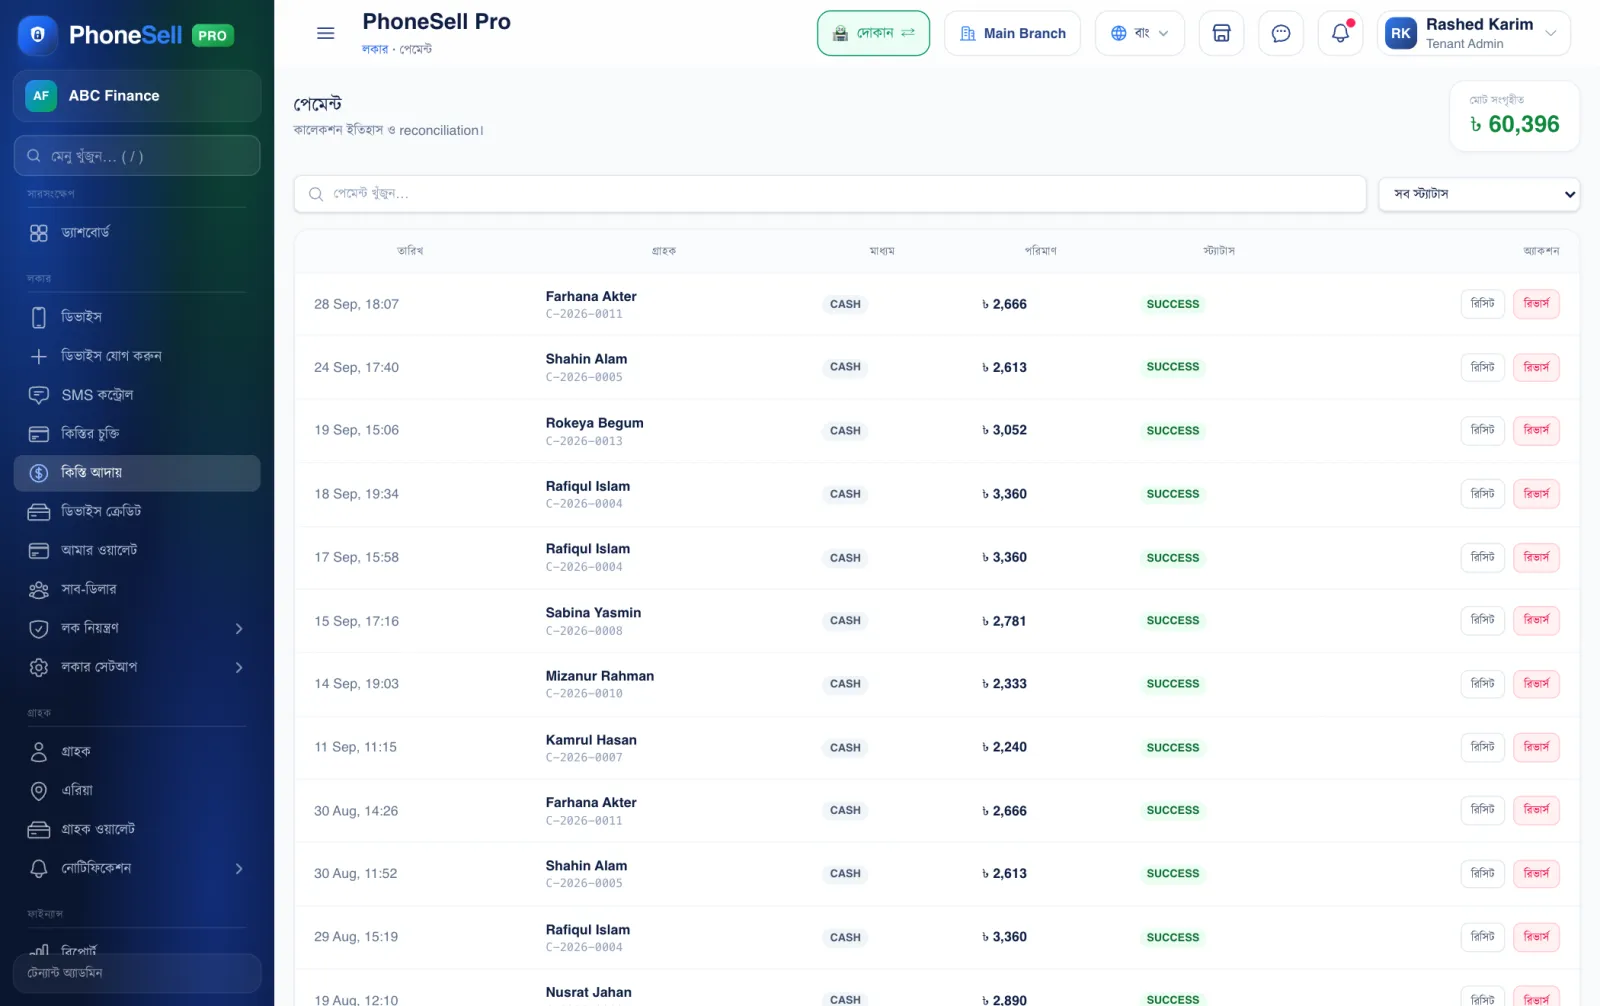Click the ডিভাইস phone icon in sidebar
This screenshot has width=1600, height=1006.
point(38,317)
